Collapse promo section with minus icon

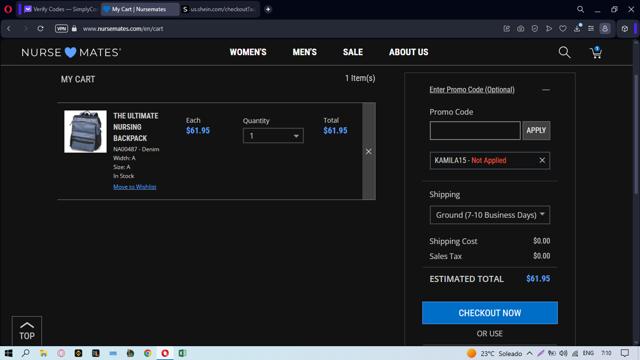tap(546, 90)
